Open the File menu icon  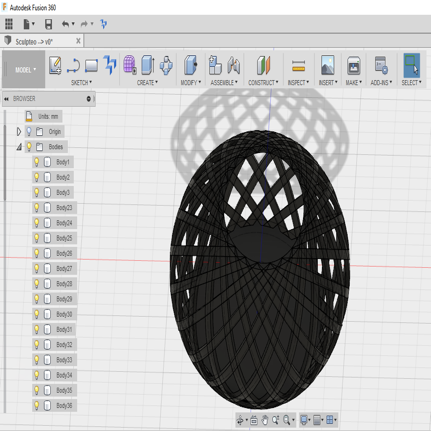point(29,24)
